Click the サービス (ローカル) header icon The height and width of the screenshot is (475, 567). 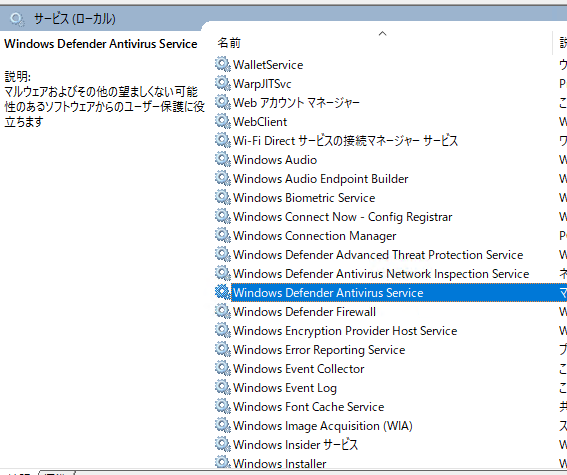pyautogui.click(x=17, y=18)
